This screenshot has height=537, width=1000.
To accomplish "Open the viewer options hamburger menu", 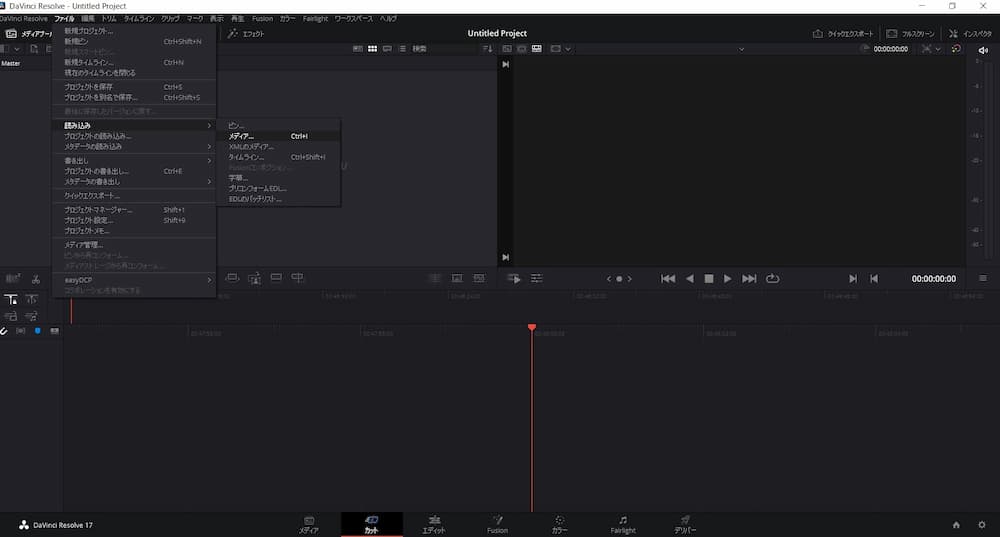I will pos(983,278).
